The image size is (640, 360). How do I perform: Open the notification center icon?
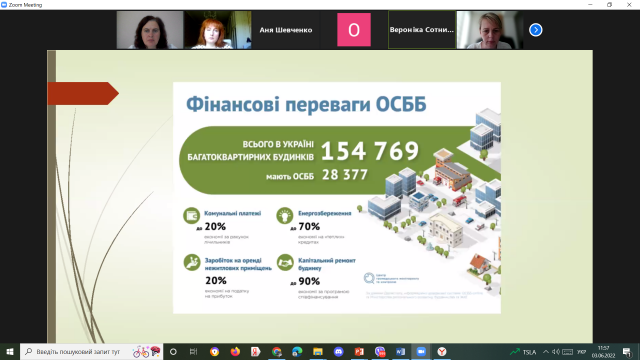tap(627, 352)
